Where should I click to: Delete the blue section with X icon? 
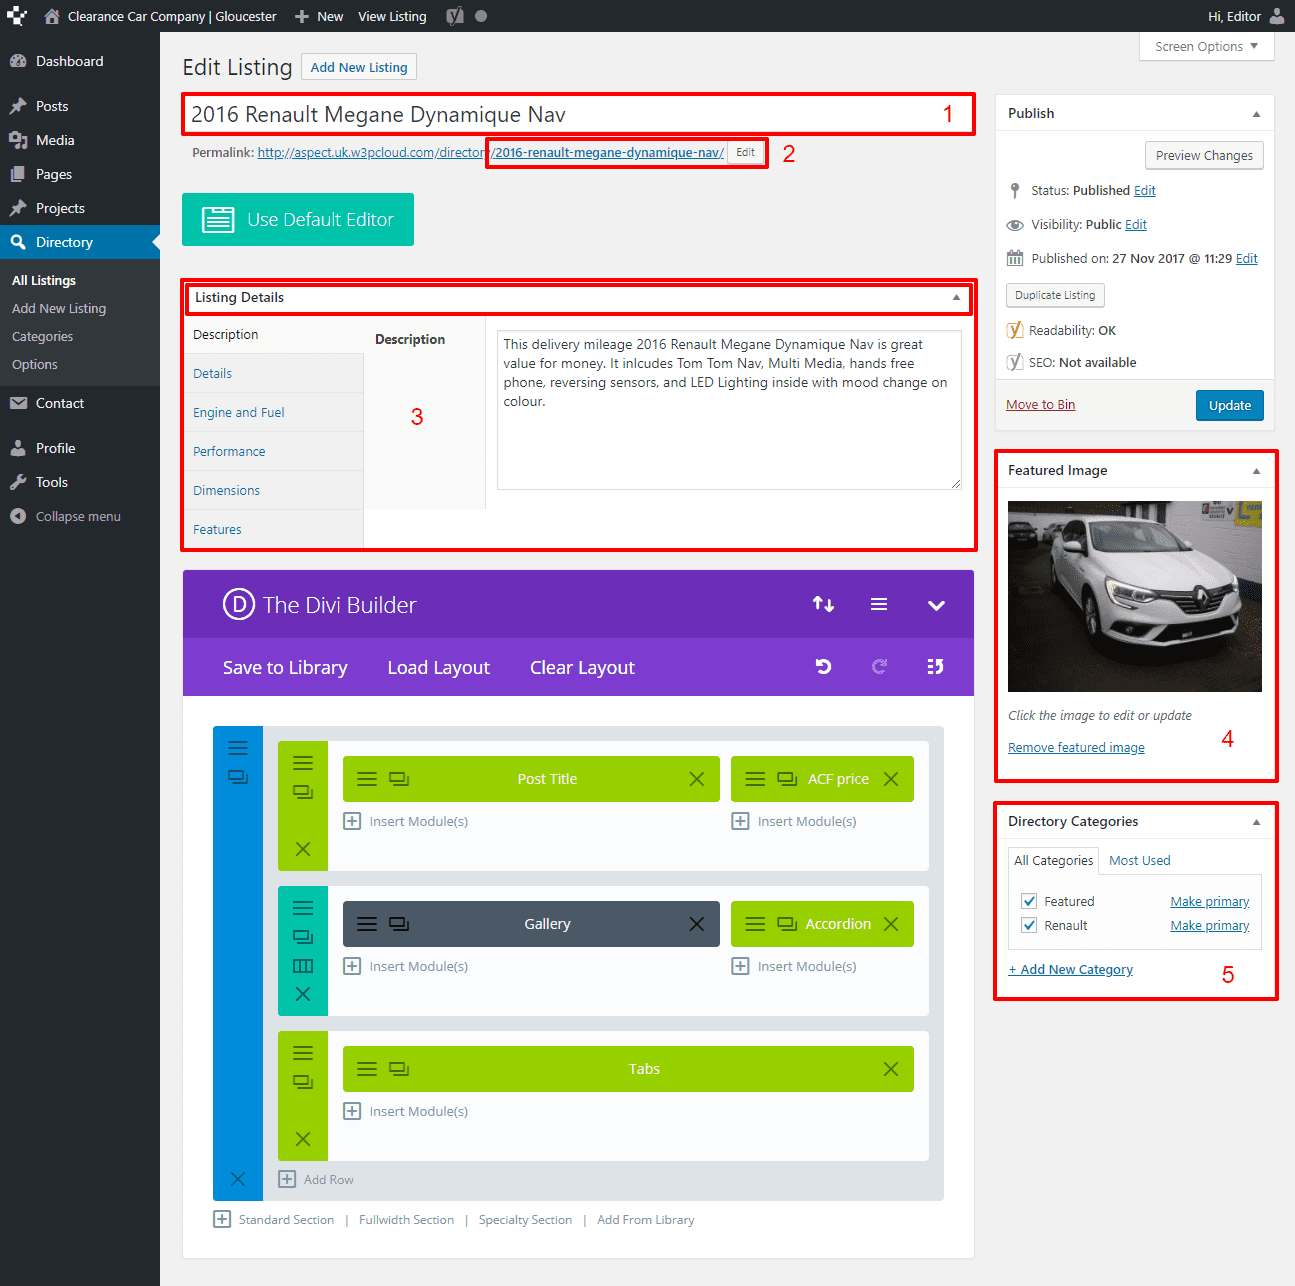[x=238, y=1179]
